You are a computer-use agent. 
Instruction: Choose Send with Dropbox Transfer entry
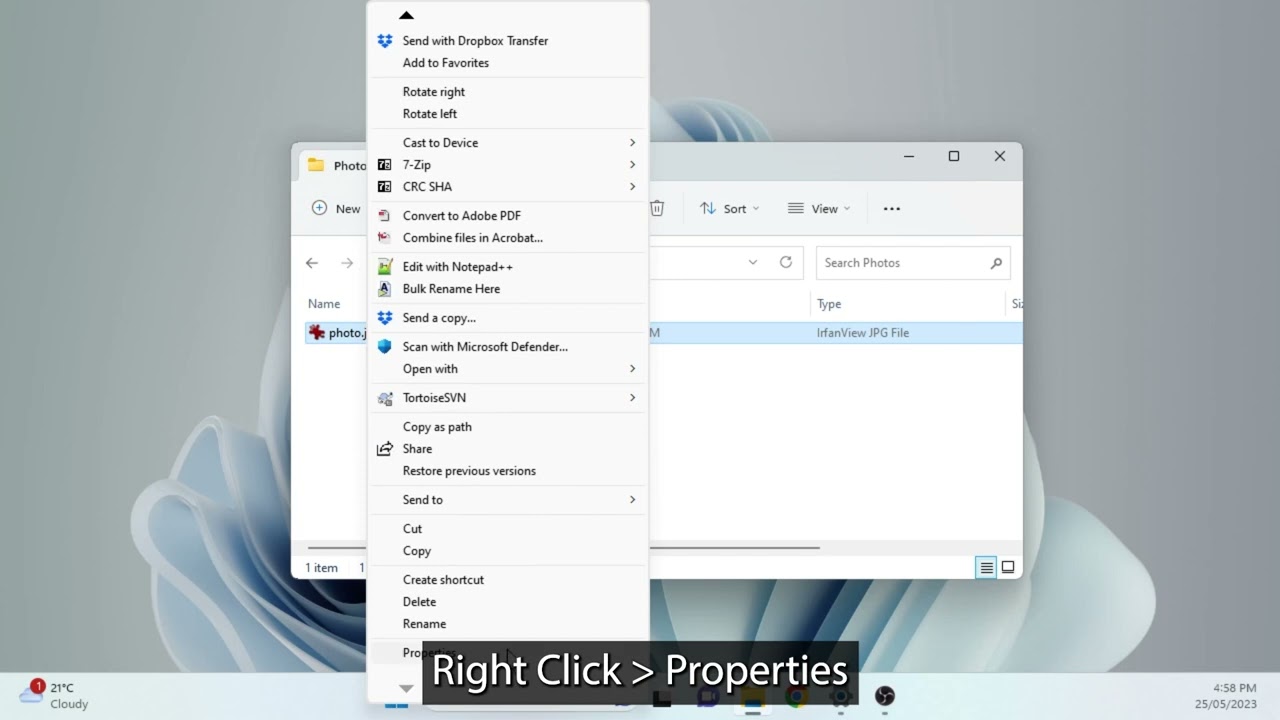pos(508,41)
